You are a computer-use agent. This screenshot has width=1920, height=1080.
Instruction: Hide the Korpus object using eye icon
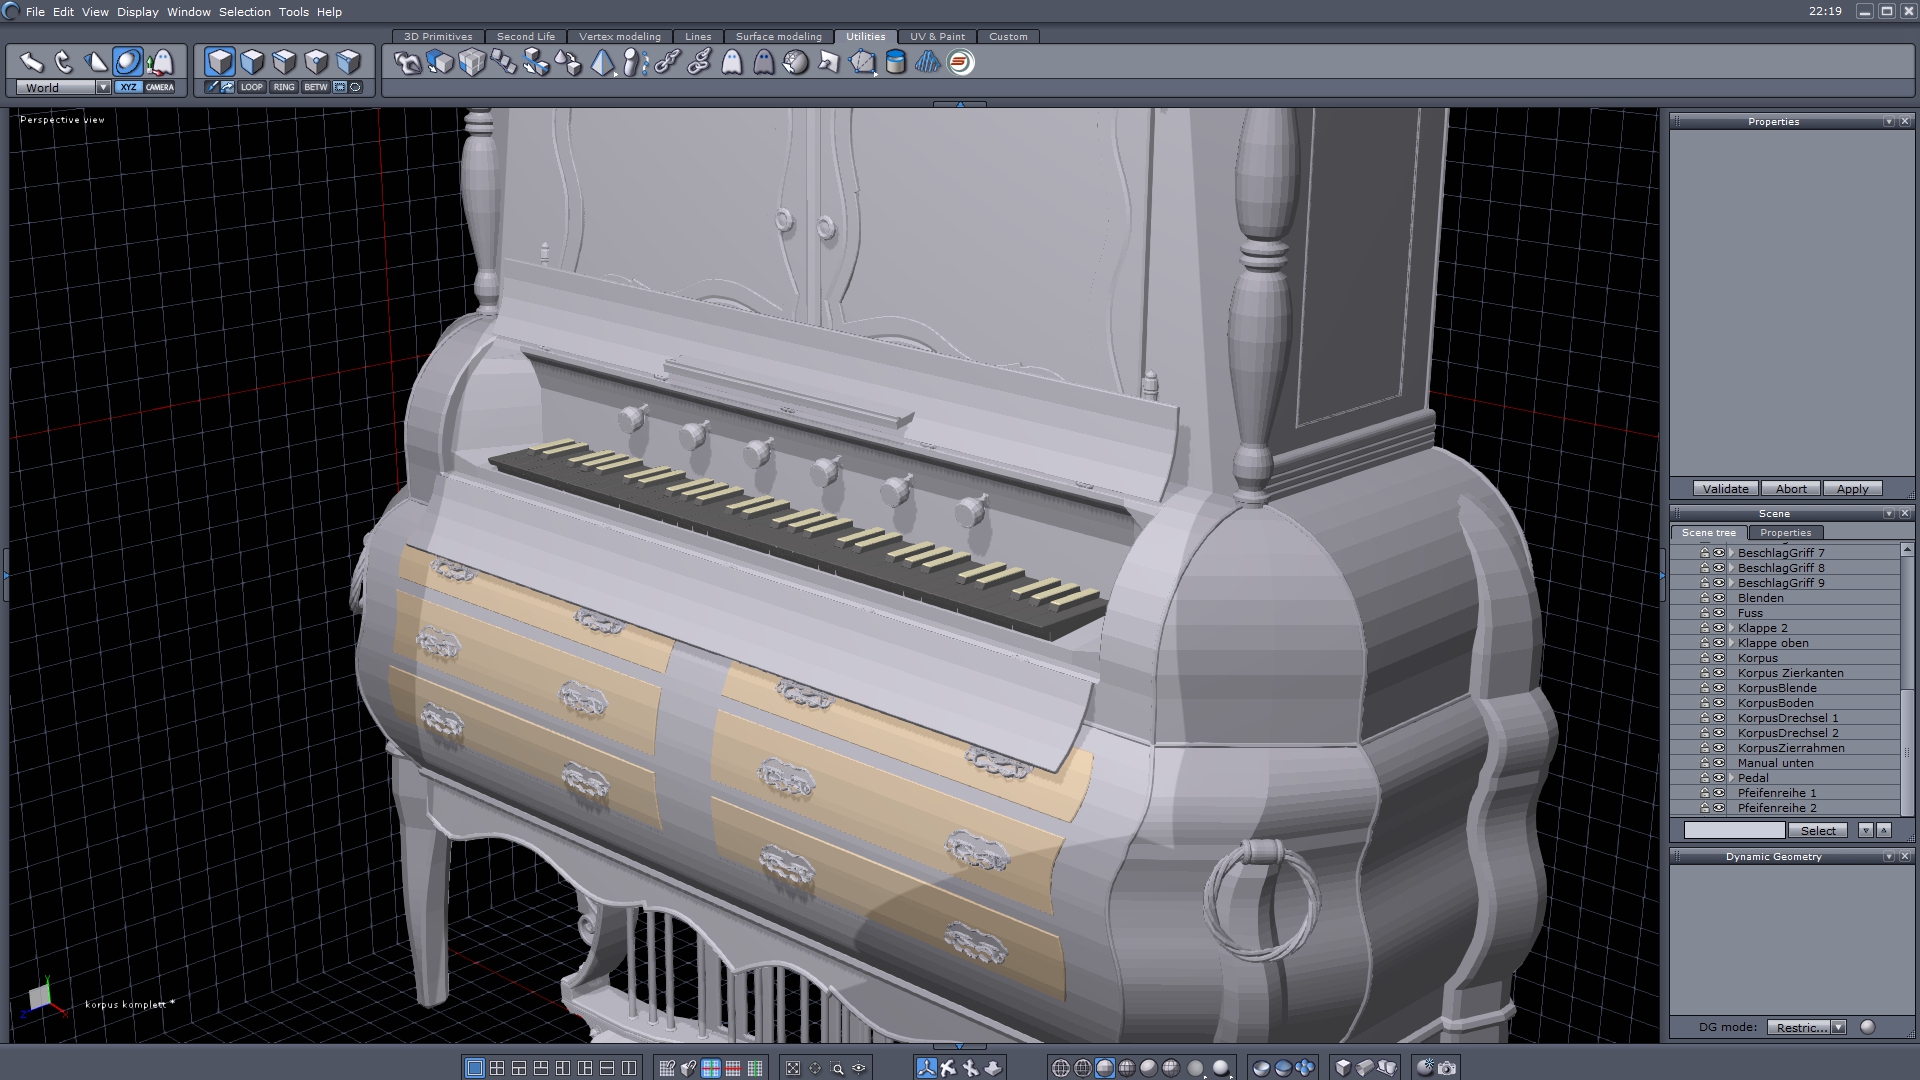click(x=1719, y=658)
